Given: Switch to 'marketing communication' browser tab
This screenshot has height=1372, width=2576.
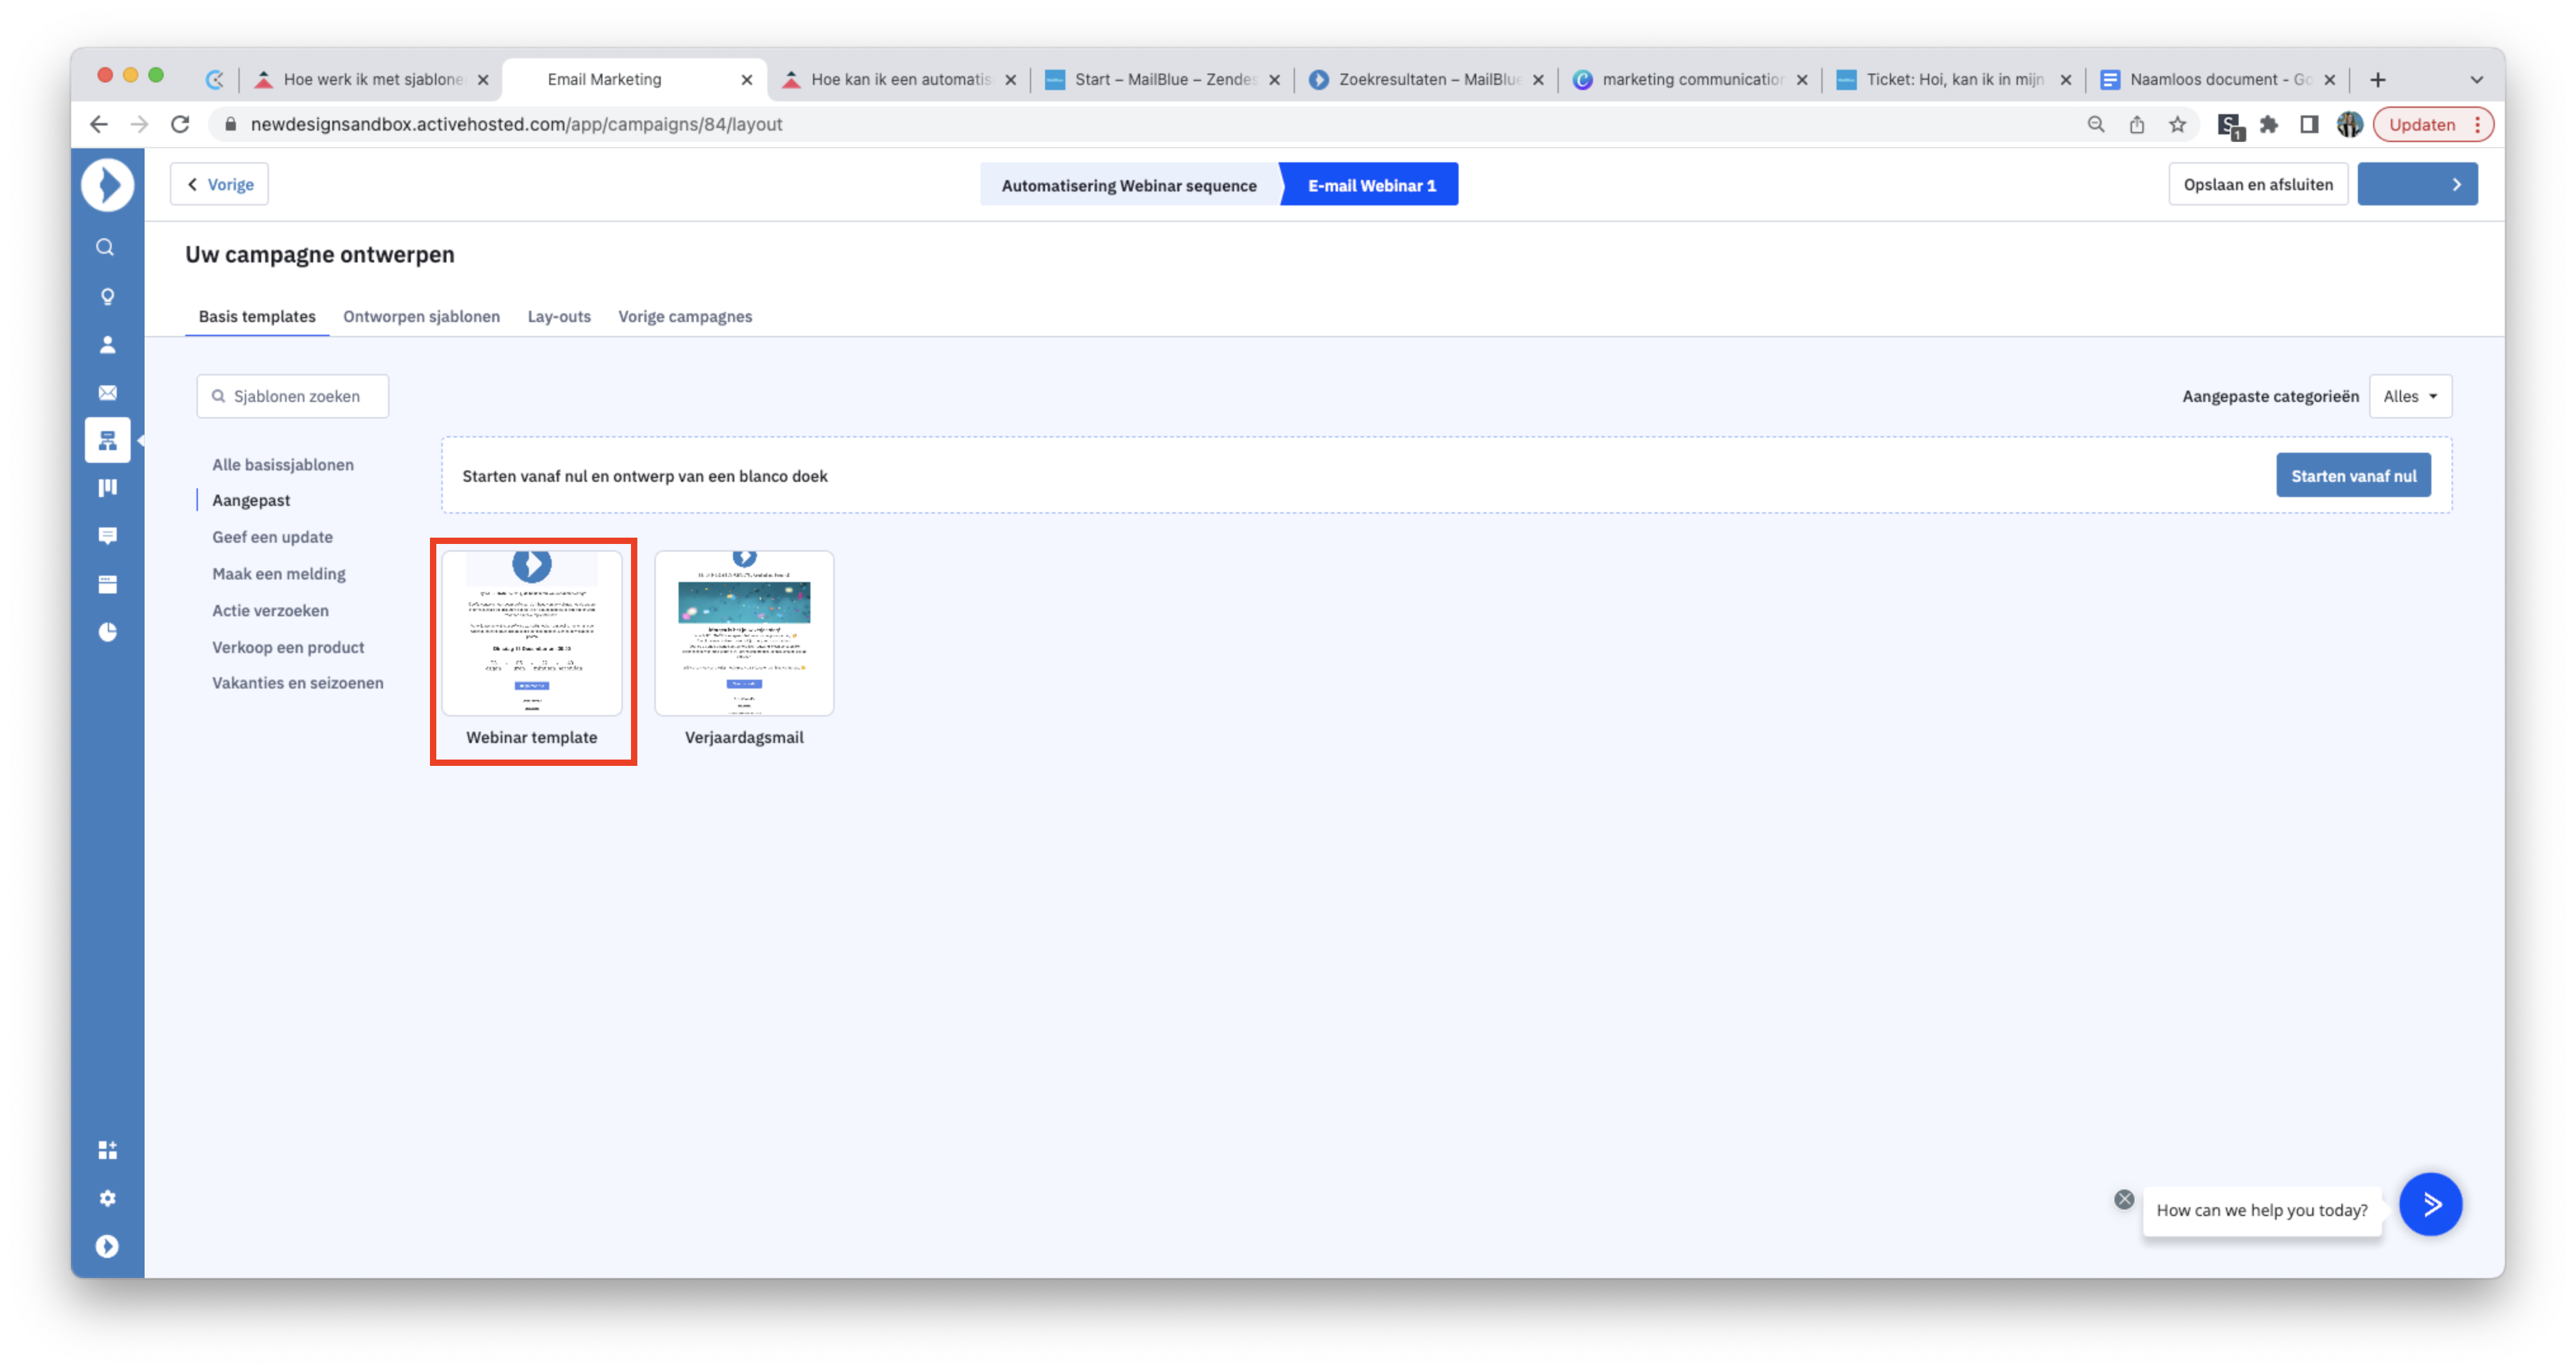Looking at the screenshot, I should click(x=1690, y=79).
